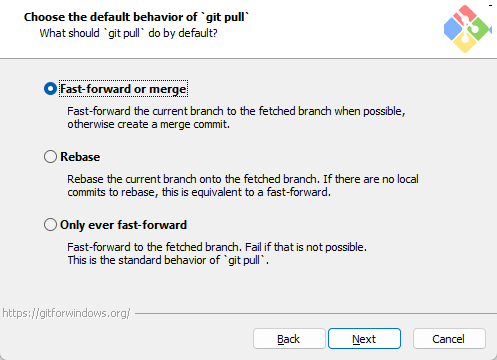Return with the Back button
This screenshot has height=360, width=497.
coord(289,339)
